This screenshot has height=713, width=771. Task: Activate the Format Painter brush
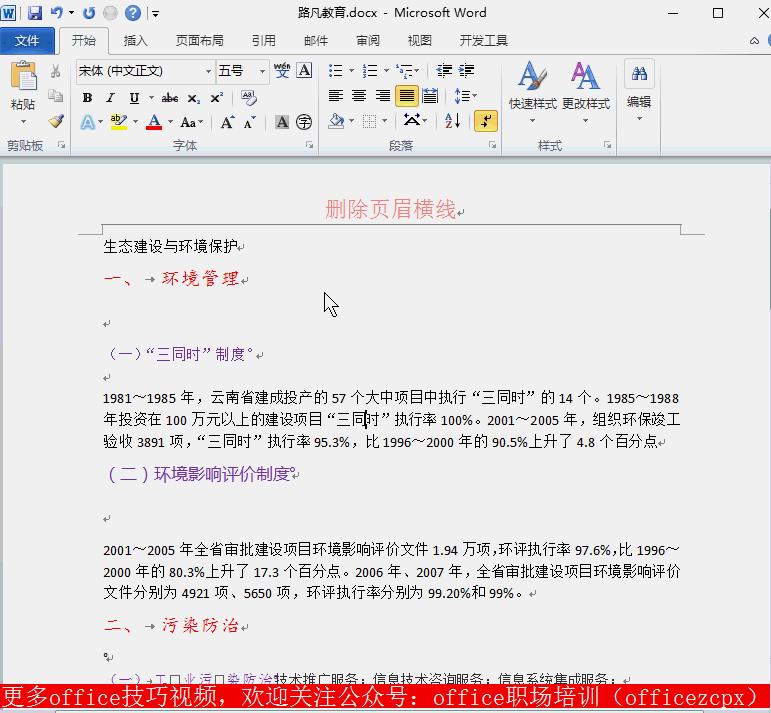[x=56, y=121]
